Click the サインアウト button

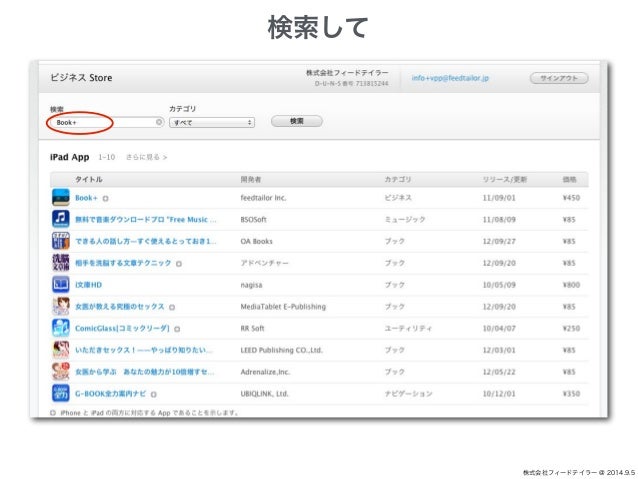click(559, 78)
